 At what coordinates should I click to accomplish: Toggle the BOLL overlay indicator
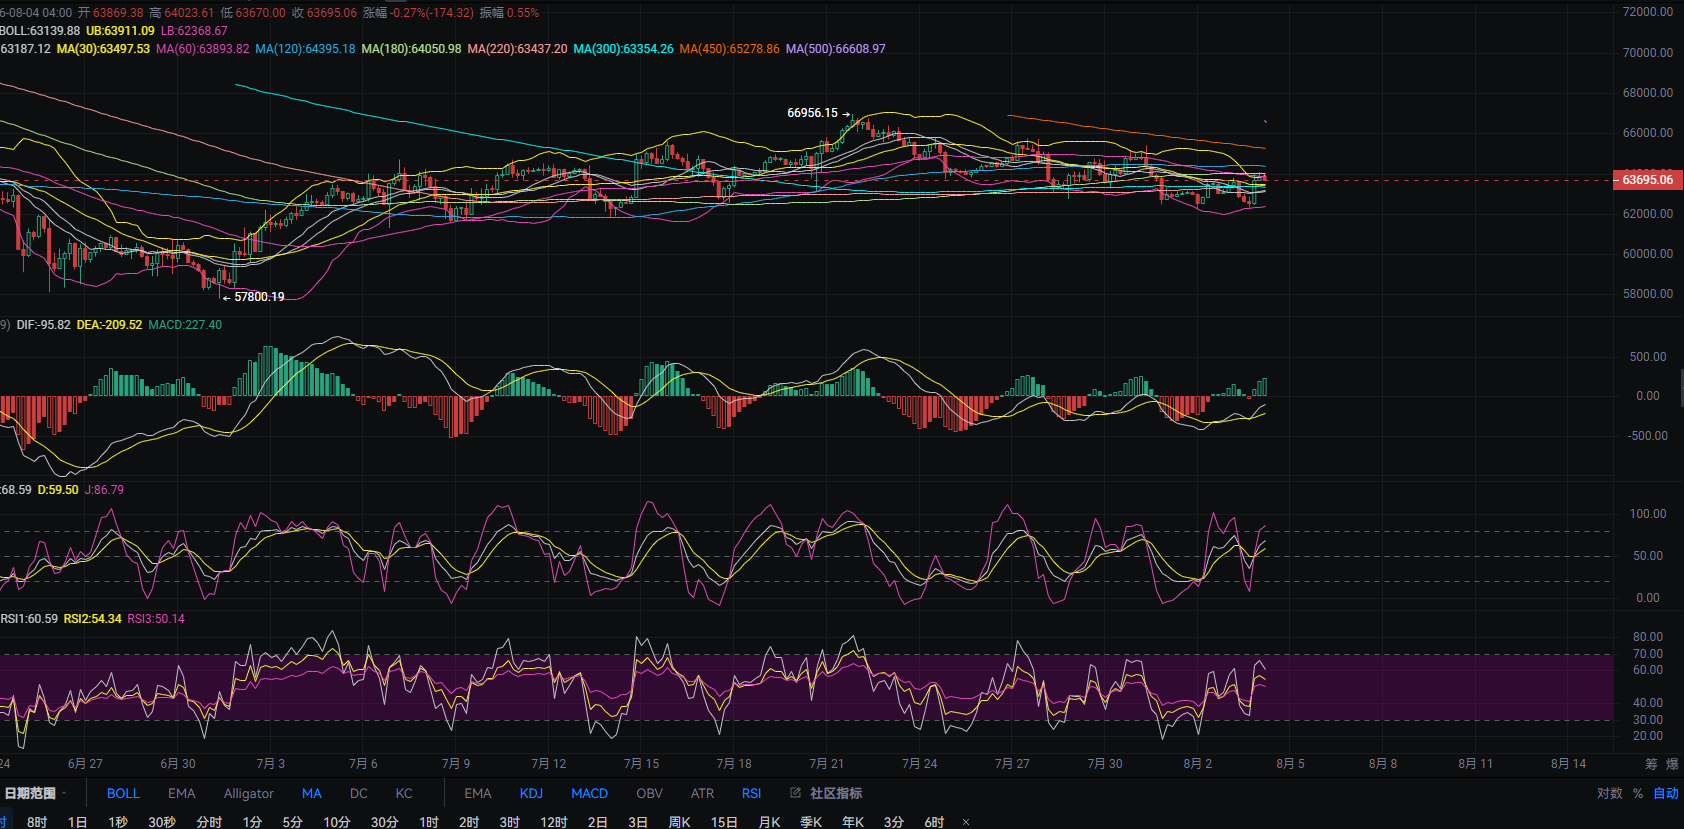tap(123, 793)
